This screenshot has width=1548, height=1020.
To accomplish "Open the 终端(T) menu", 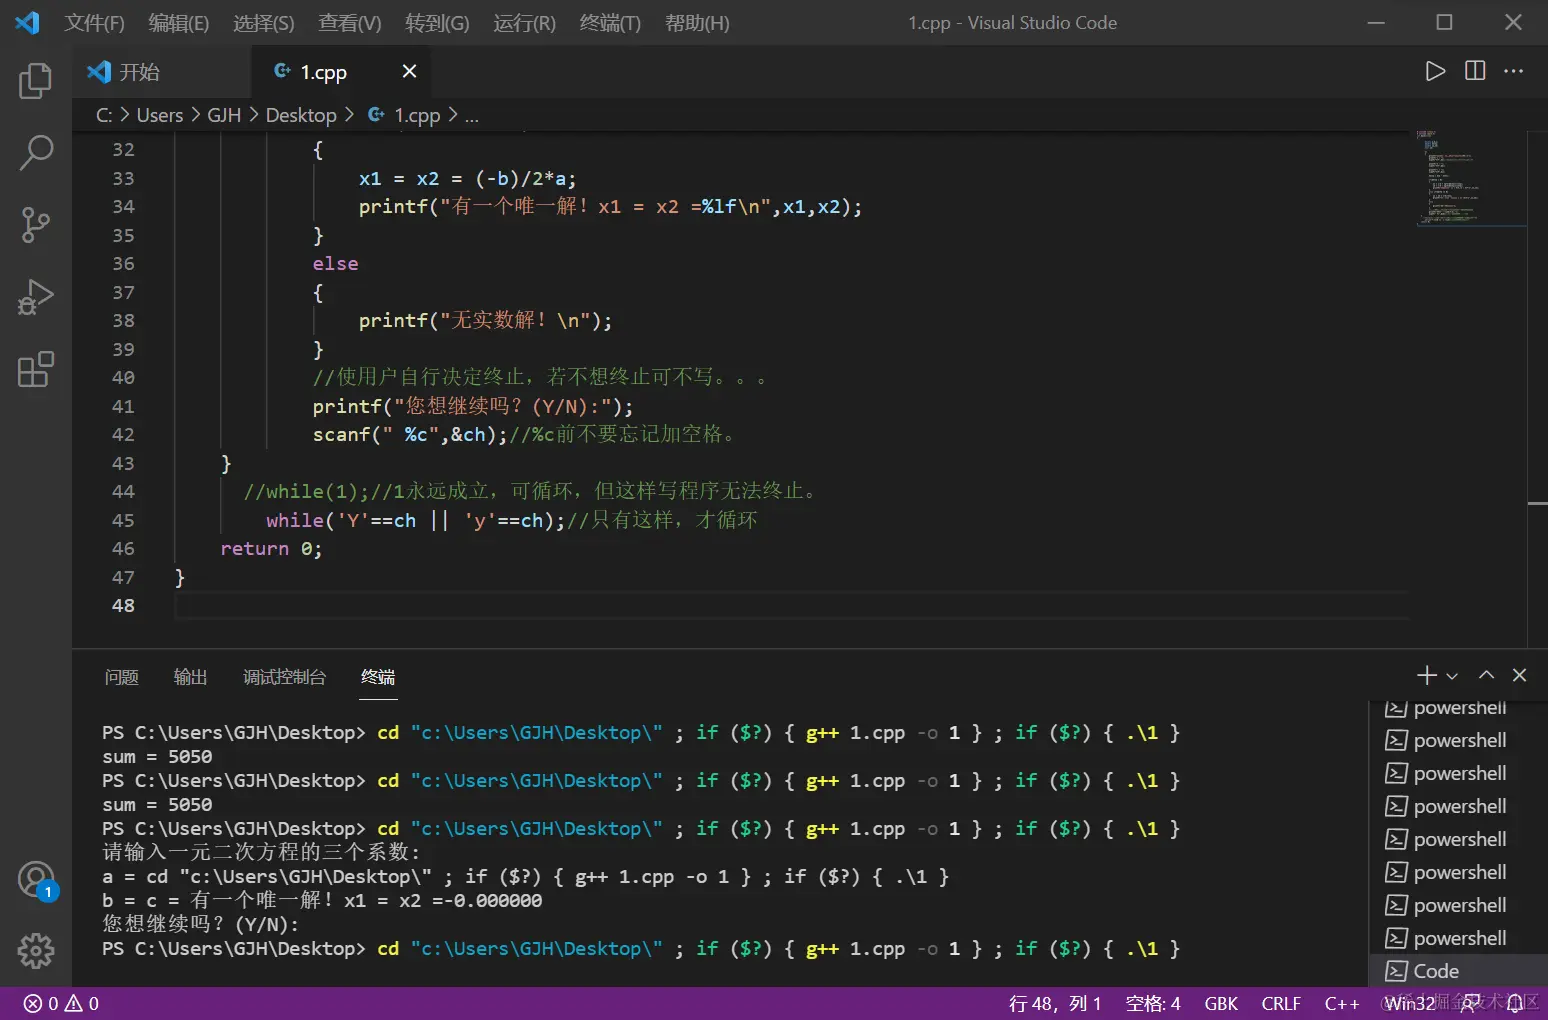I will [610, 23].
